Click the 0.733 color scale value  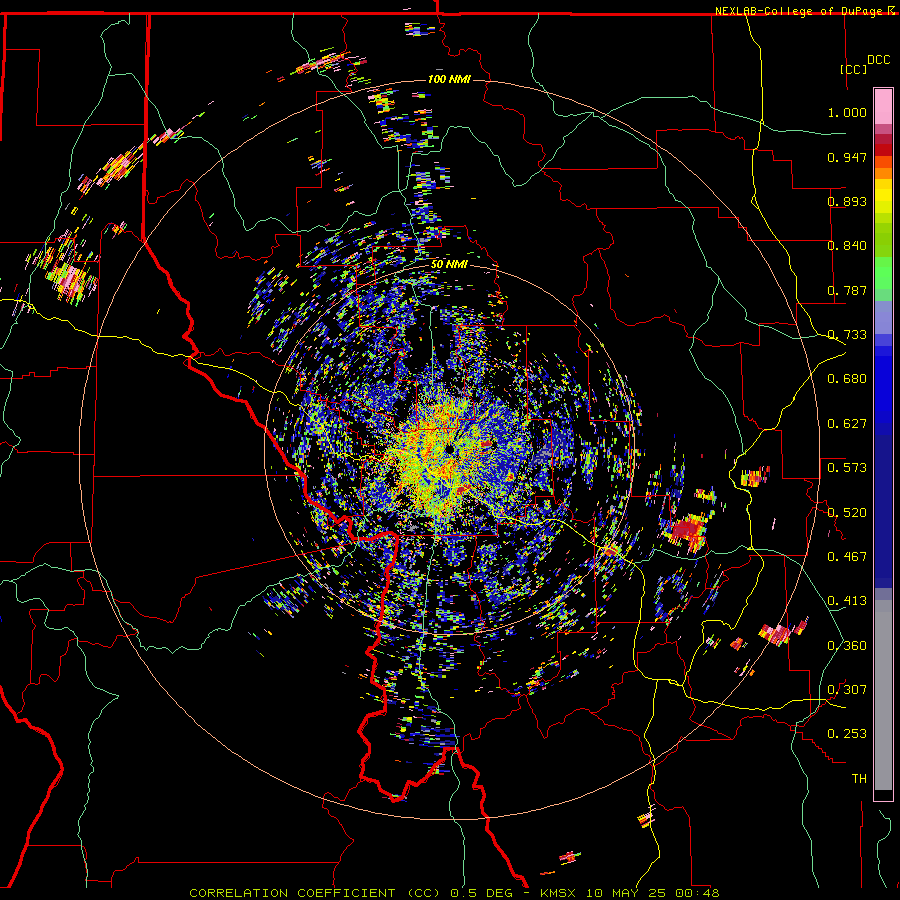pos(847,335)
